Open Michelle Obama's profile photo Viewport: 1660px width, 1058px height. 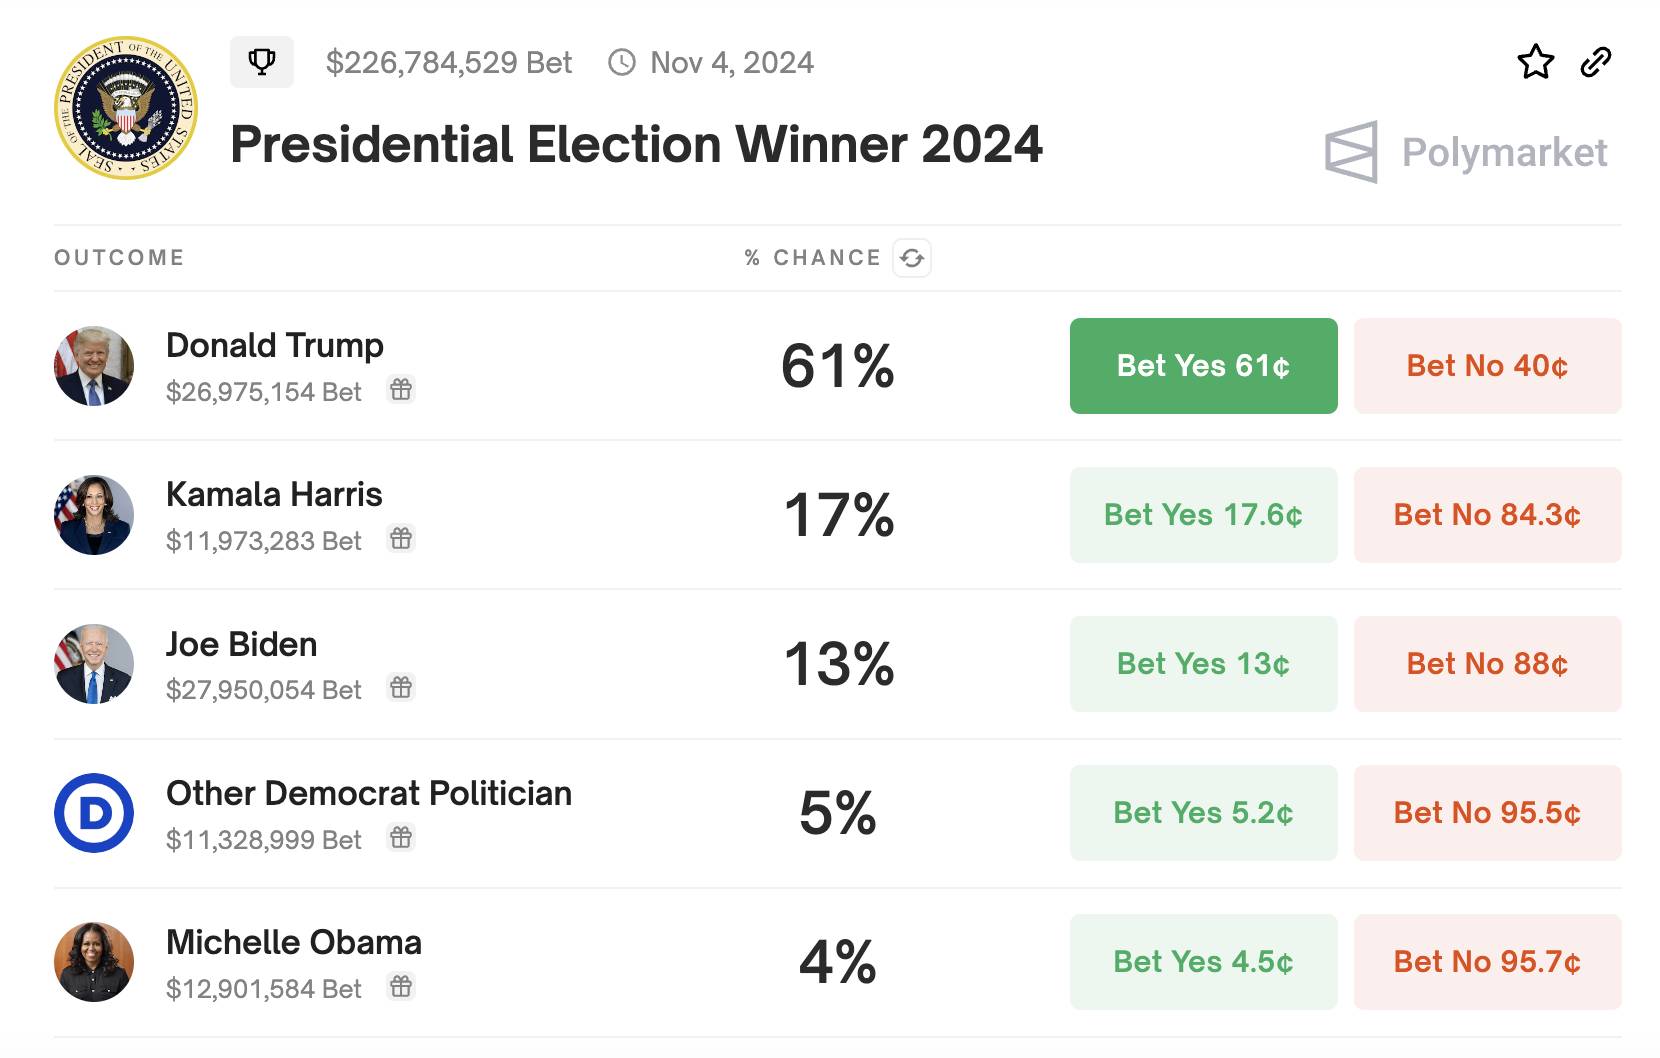(x=94, y=962)
